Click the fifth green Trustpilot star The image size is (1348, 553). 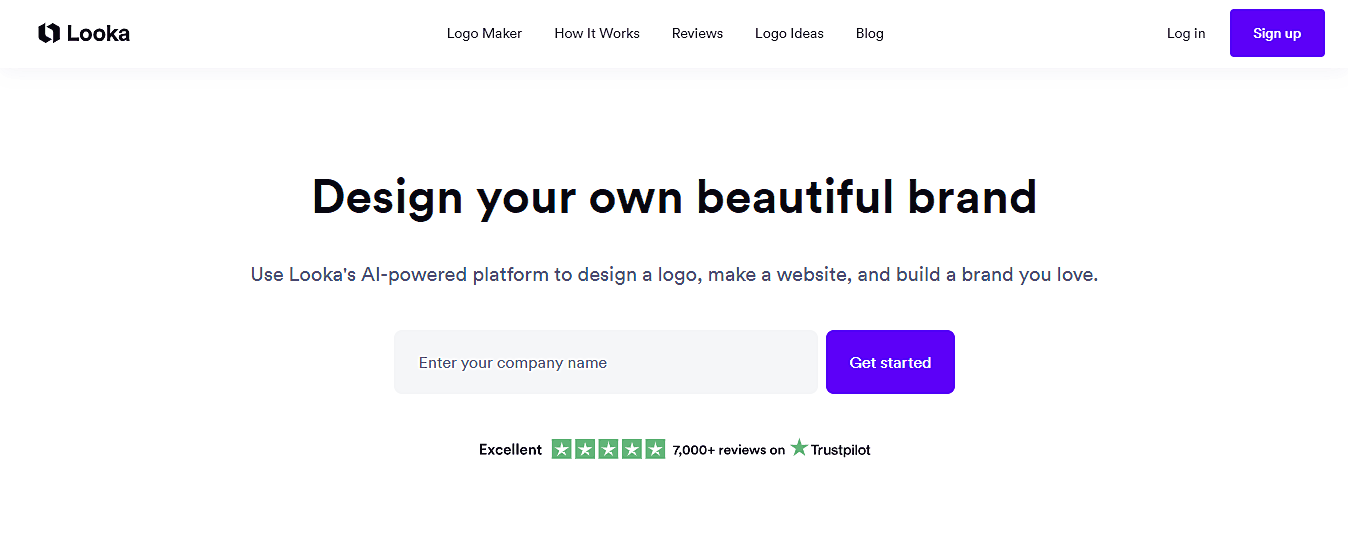point(655,449)
